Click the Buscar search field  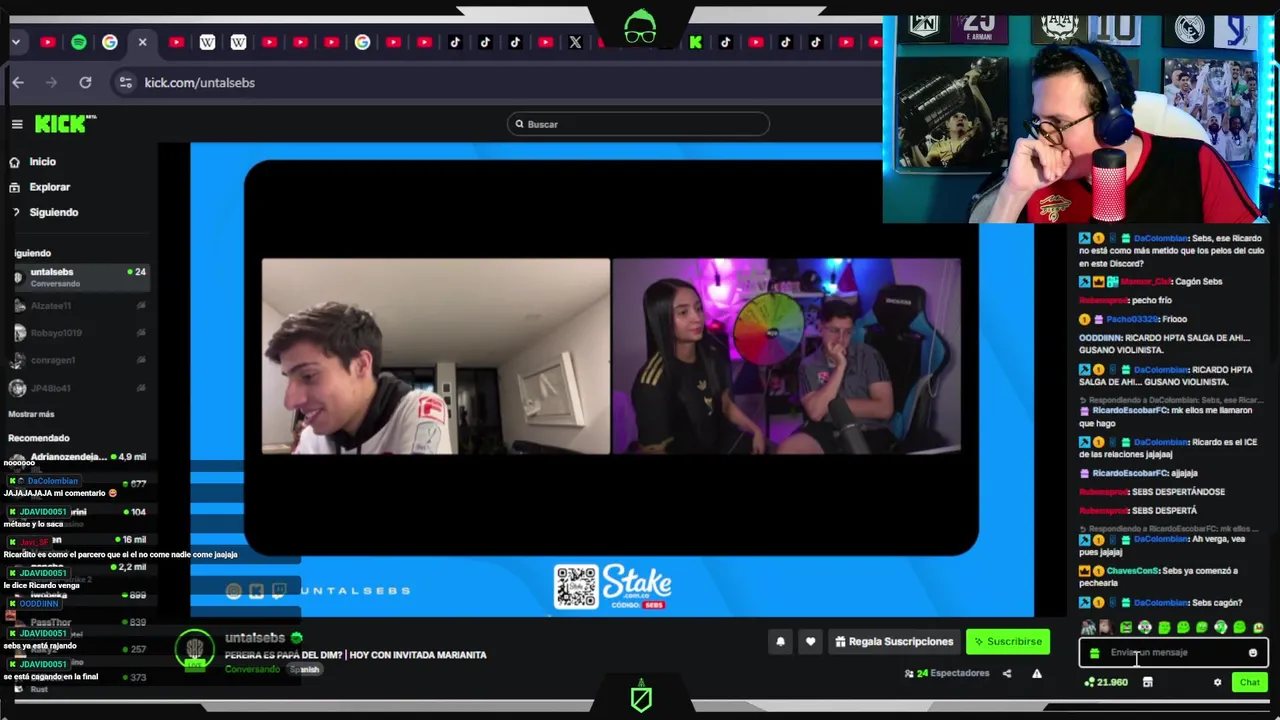pos(638,124)
